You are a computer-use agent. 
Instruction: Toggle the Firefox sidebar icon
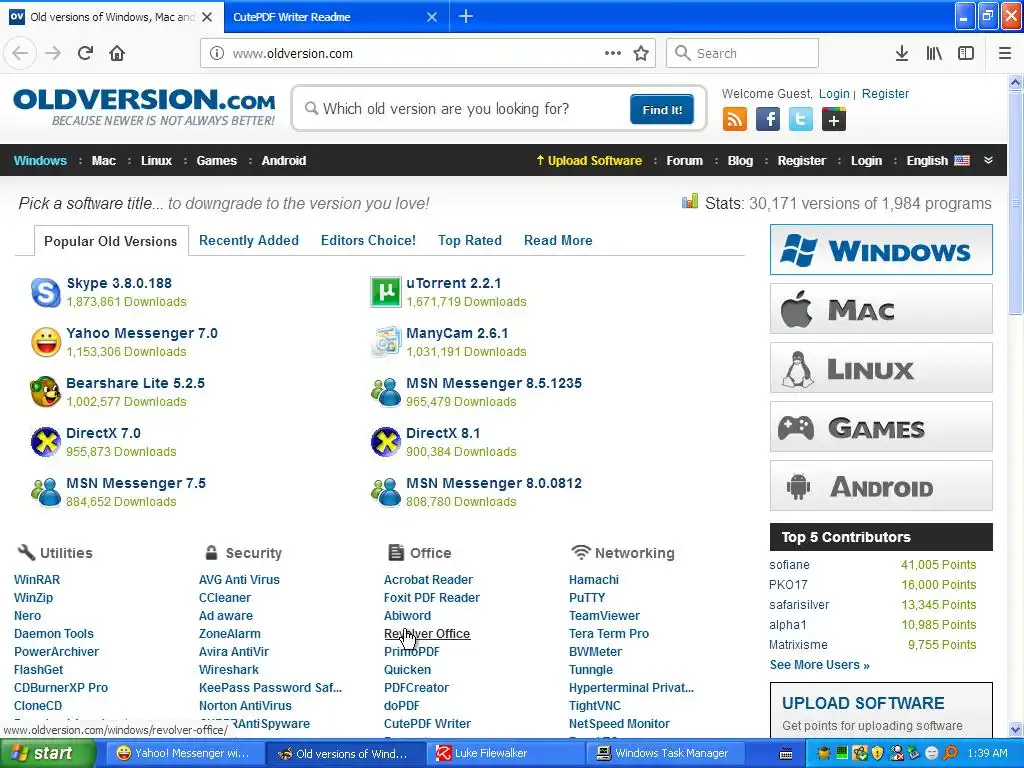[x=966, y=53]
